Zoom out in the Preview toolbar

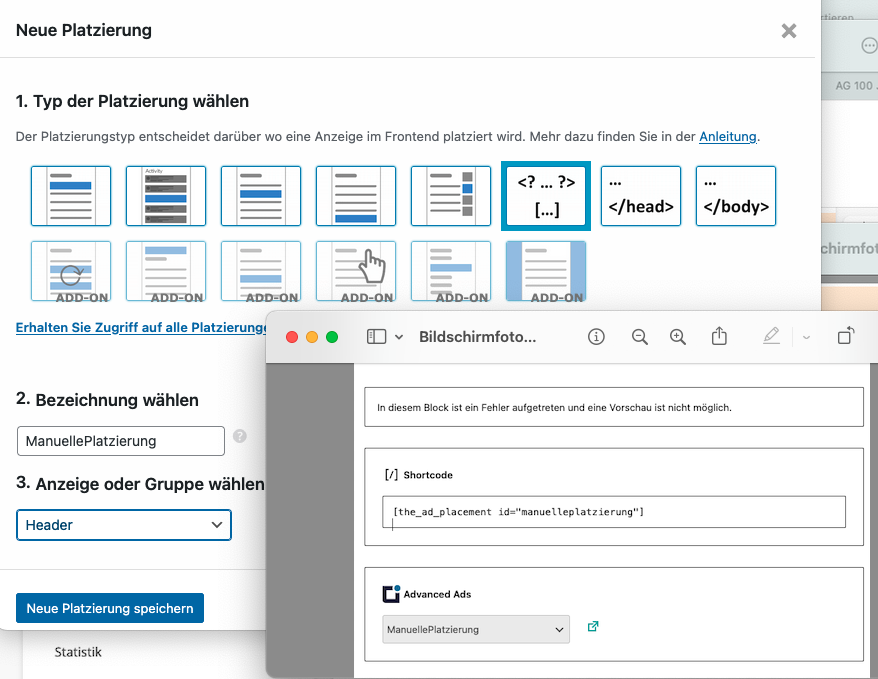coord(640,337)
